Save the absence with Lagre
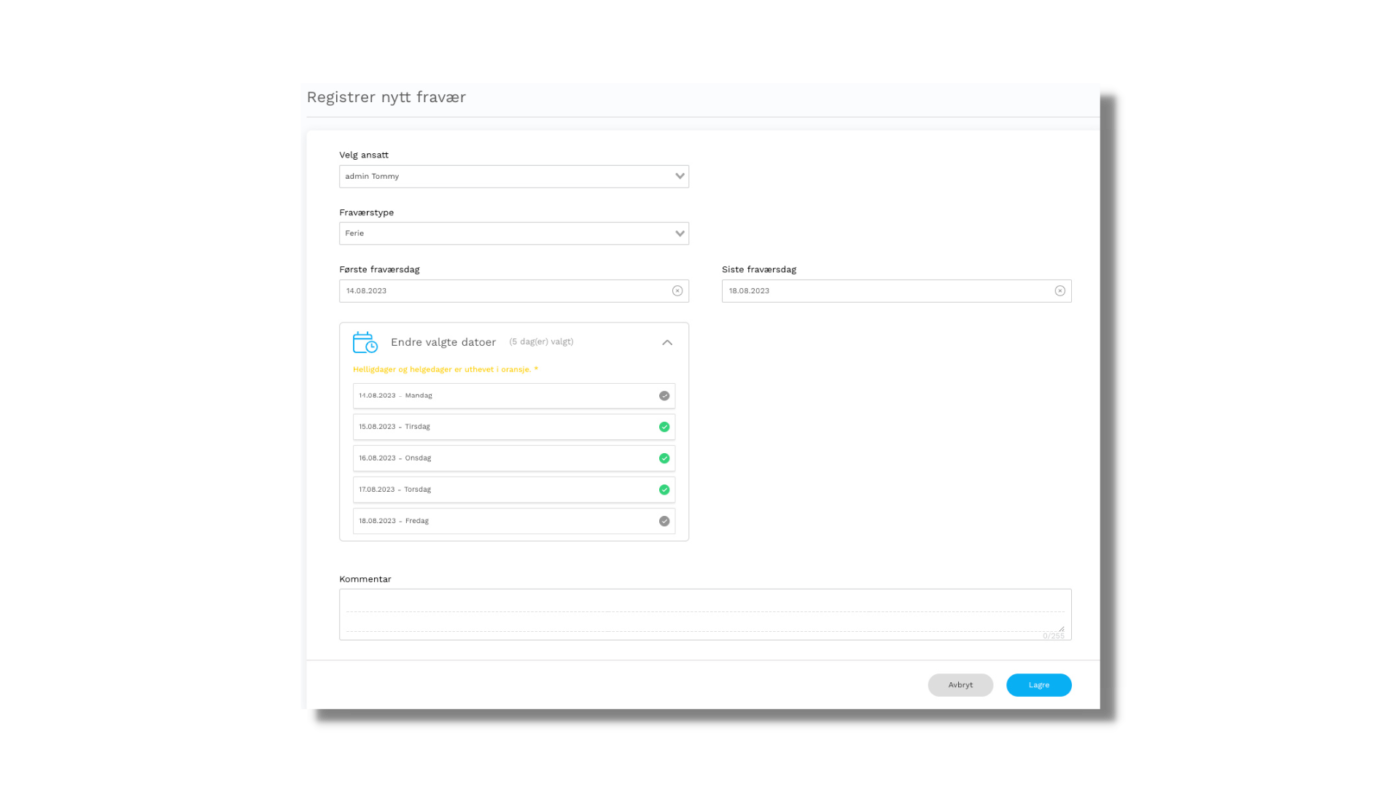 pyautogui.click(x=1038, y=685)
